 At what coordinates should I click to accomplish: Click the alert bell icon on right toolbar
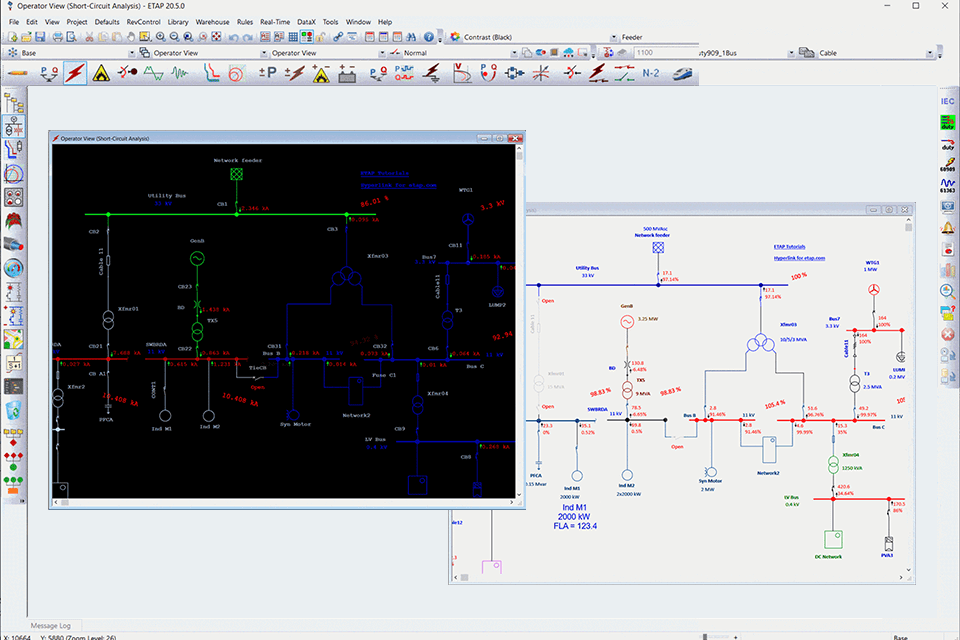947,228
